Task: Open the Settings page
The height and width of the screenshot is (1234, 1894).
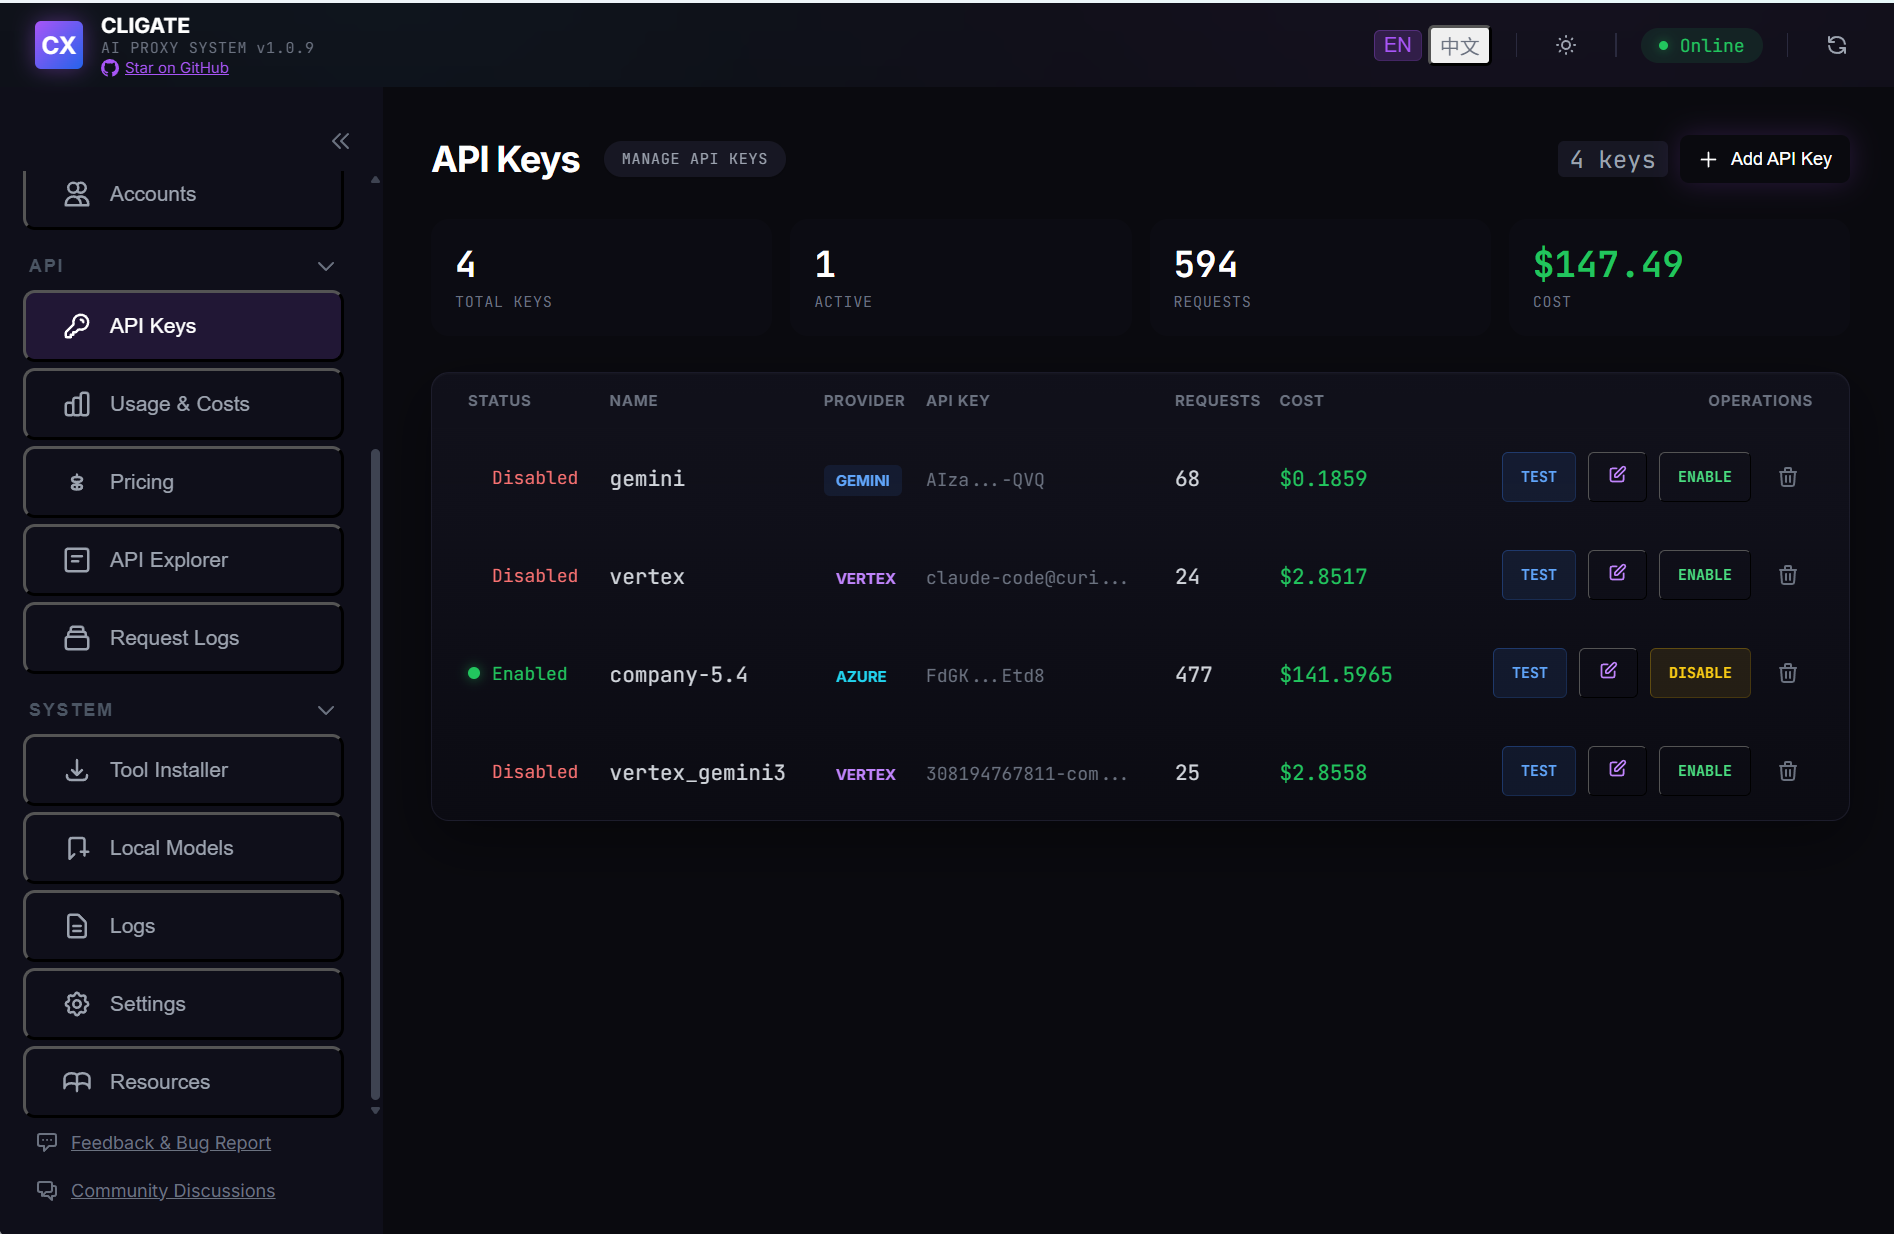Action: click(x=183, y=1004)
